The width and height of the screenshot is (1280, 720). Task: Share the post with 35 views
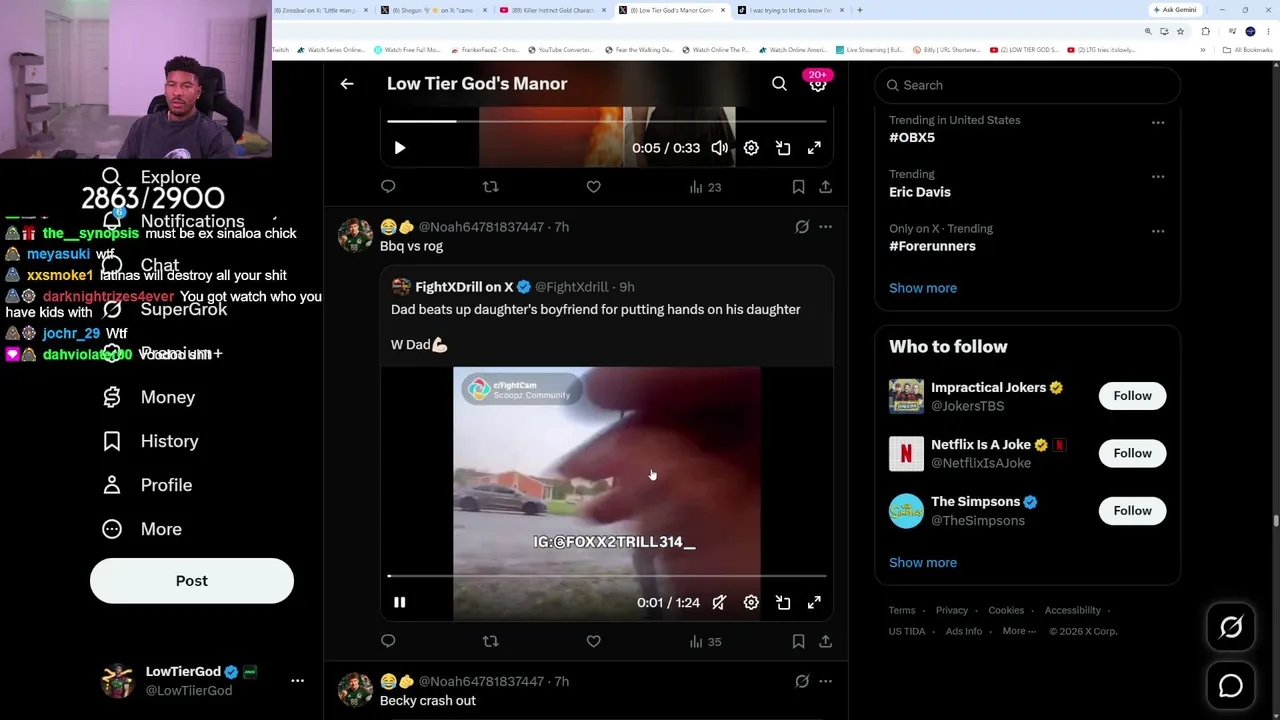(825, 641)
